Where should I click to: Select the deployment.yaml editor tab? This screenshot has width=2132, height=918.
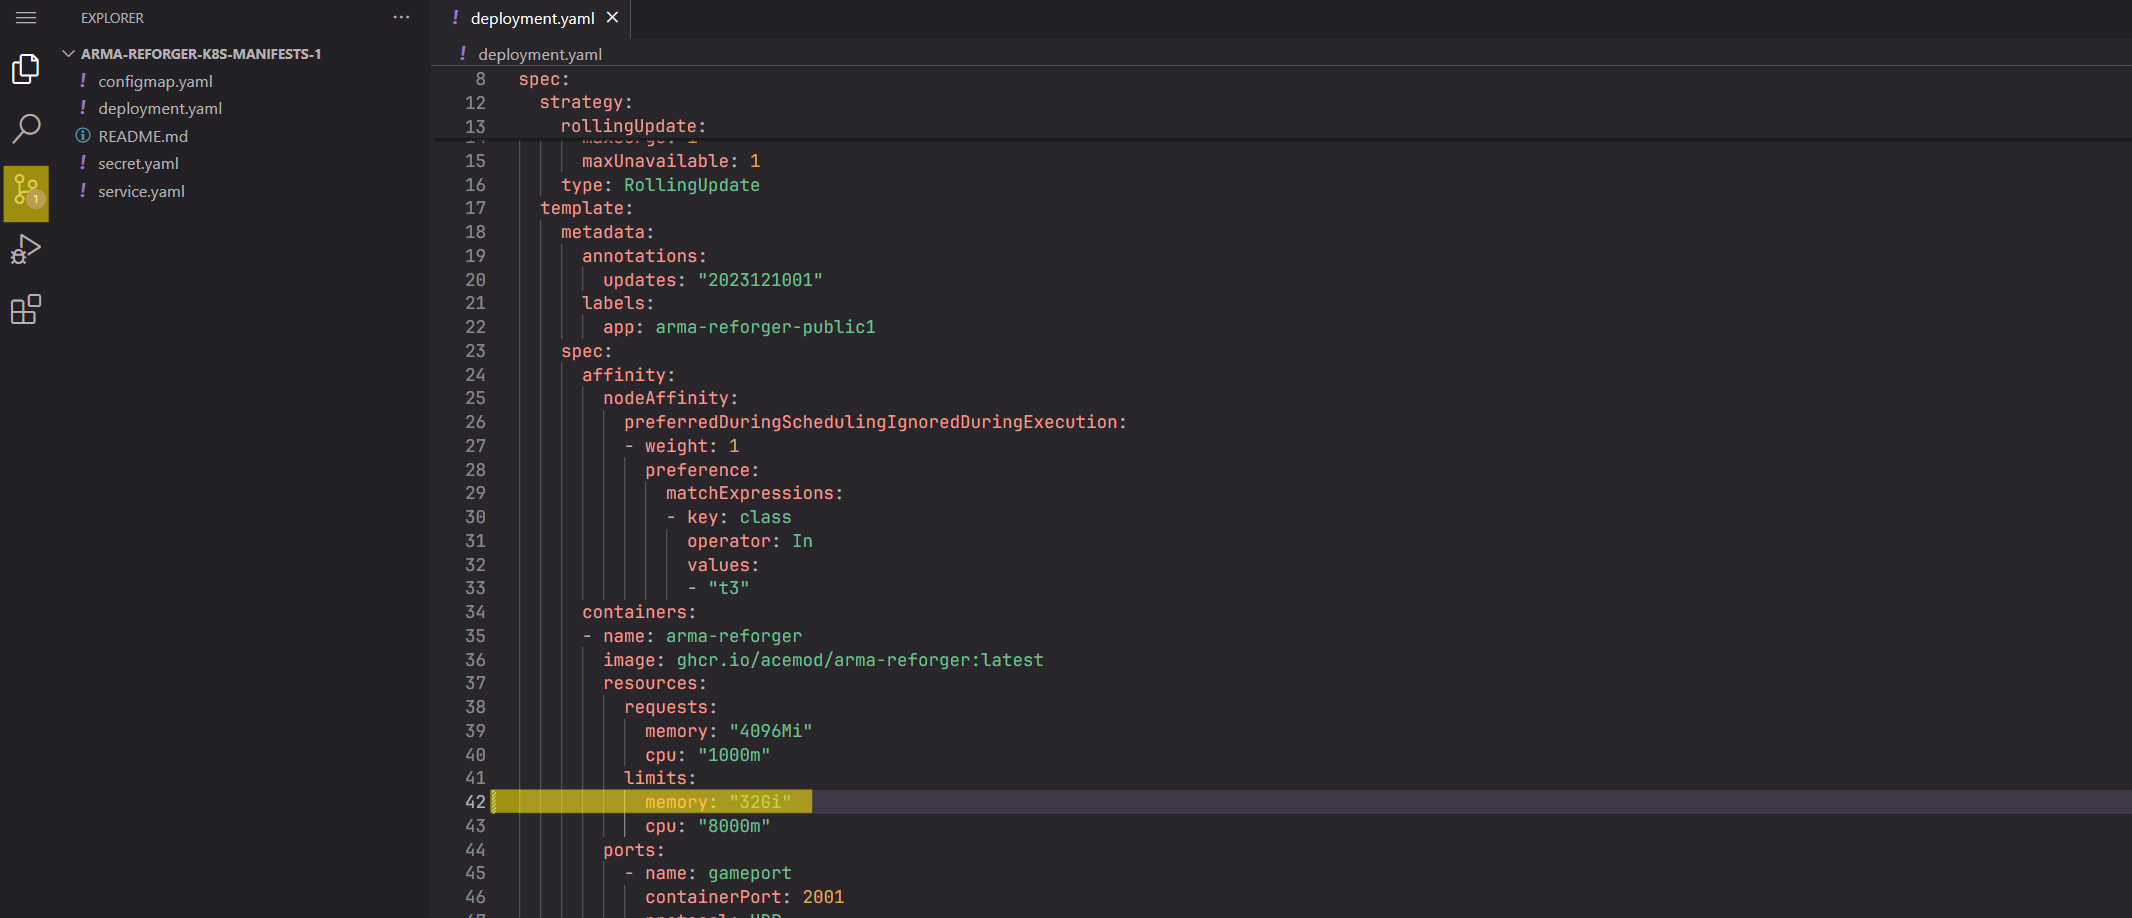coord(531,18)
